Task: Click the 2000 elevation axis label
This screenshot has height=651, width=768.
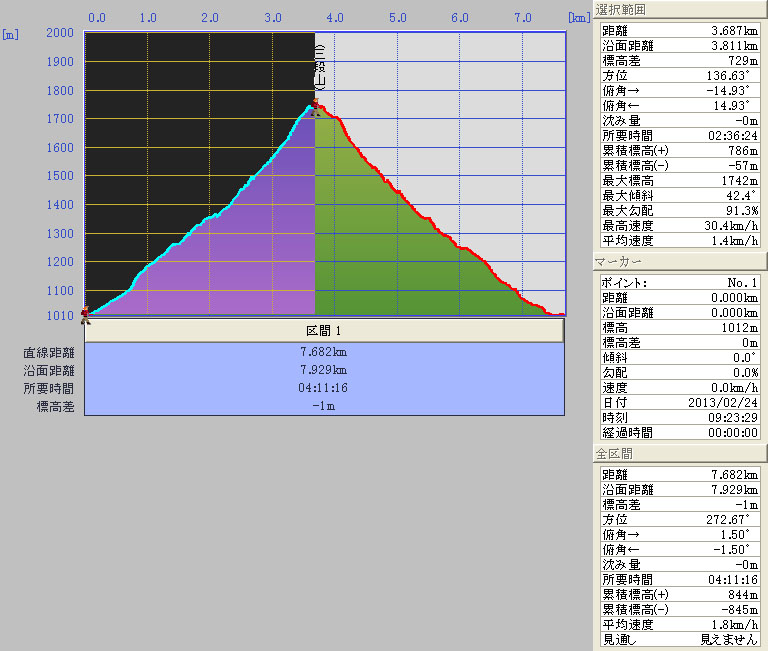Action: click(x=60, y=33)
